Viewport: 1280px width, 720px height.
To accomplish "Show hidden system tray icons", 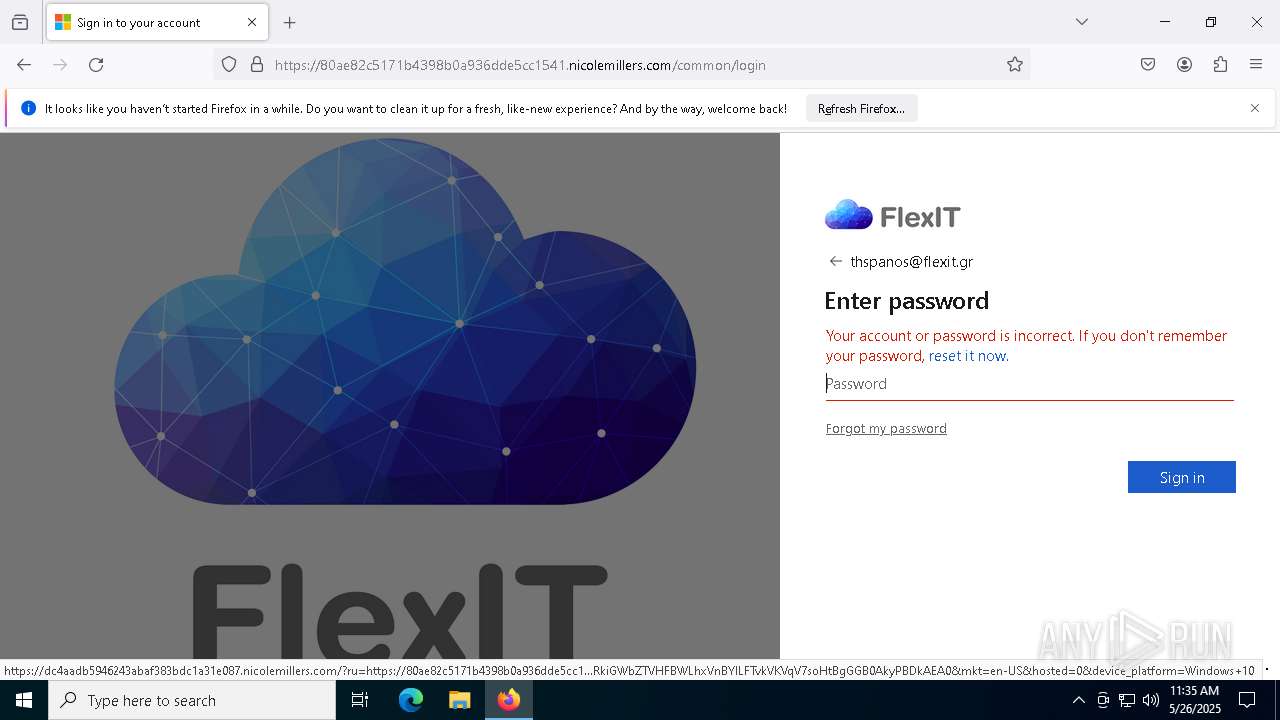I will 1078,700.
